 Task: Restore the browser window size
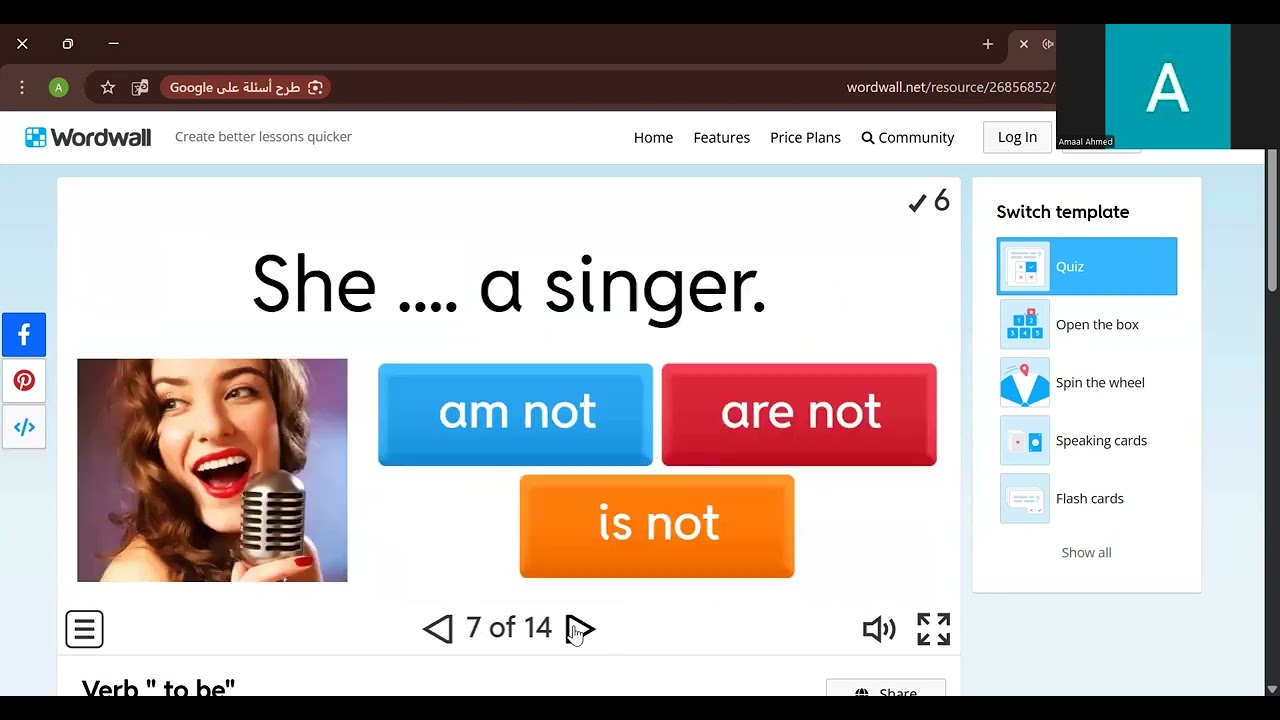click(68, 44)
